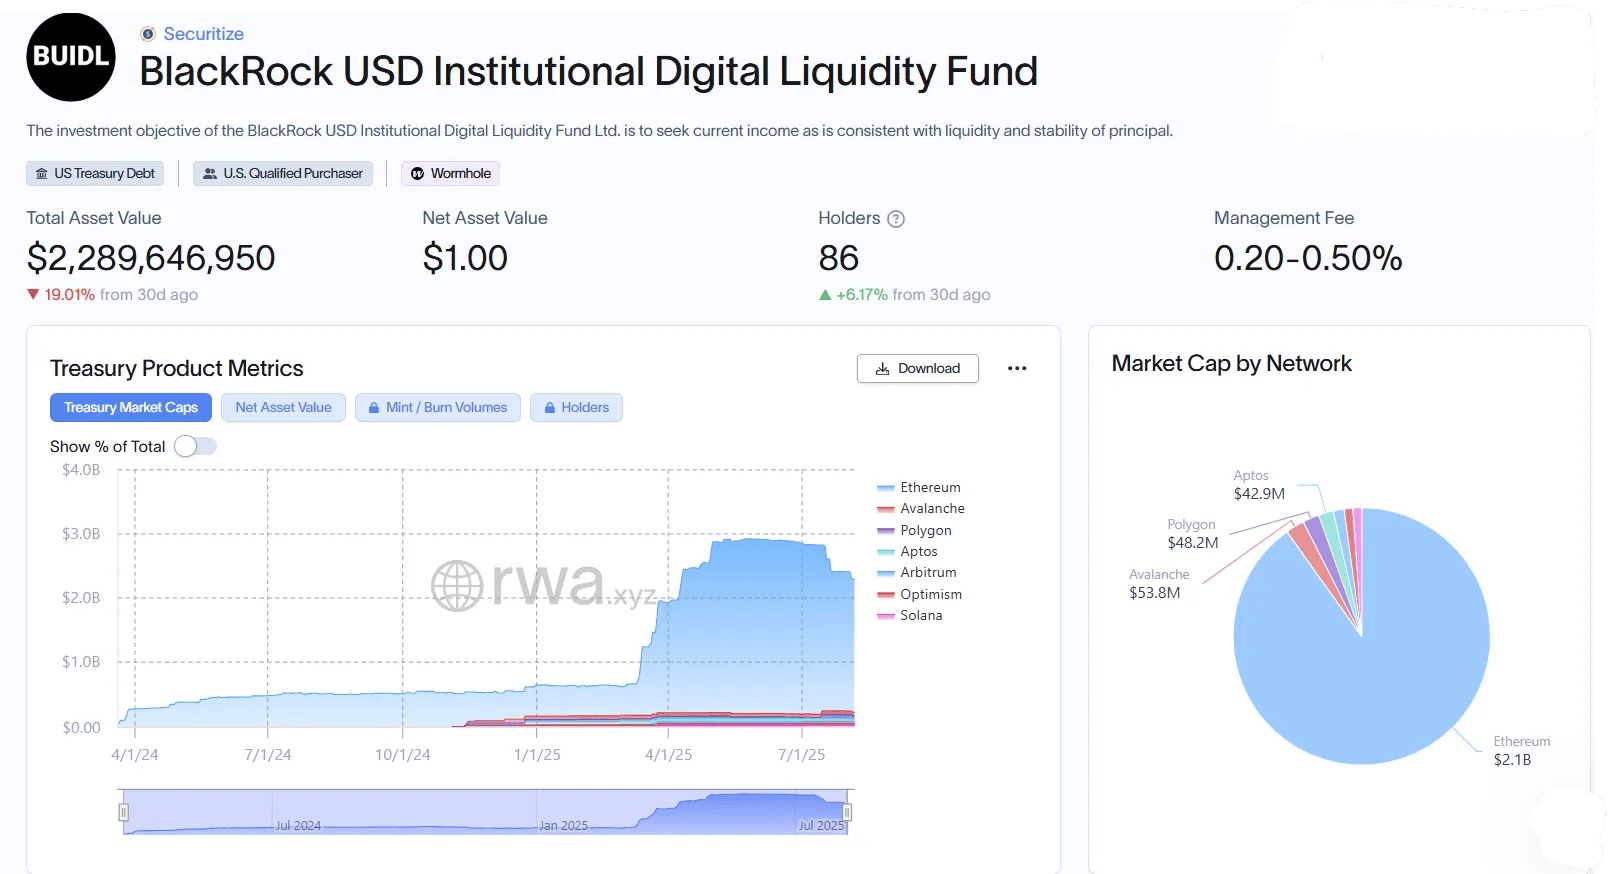Click the U.S. Qualified Purchaser people icon
Image resolution: width=1608 pixels, height=874 pixels.
210,174
